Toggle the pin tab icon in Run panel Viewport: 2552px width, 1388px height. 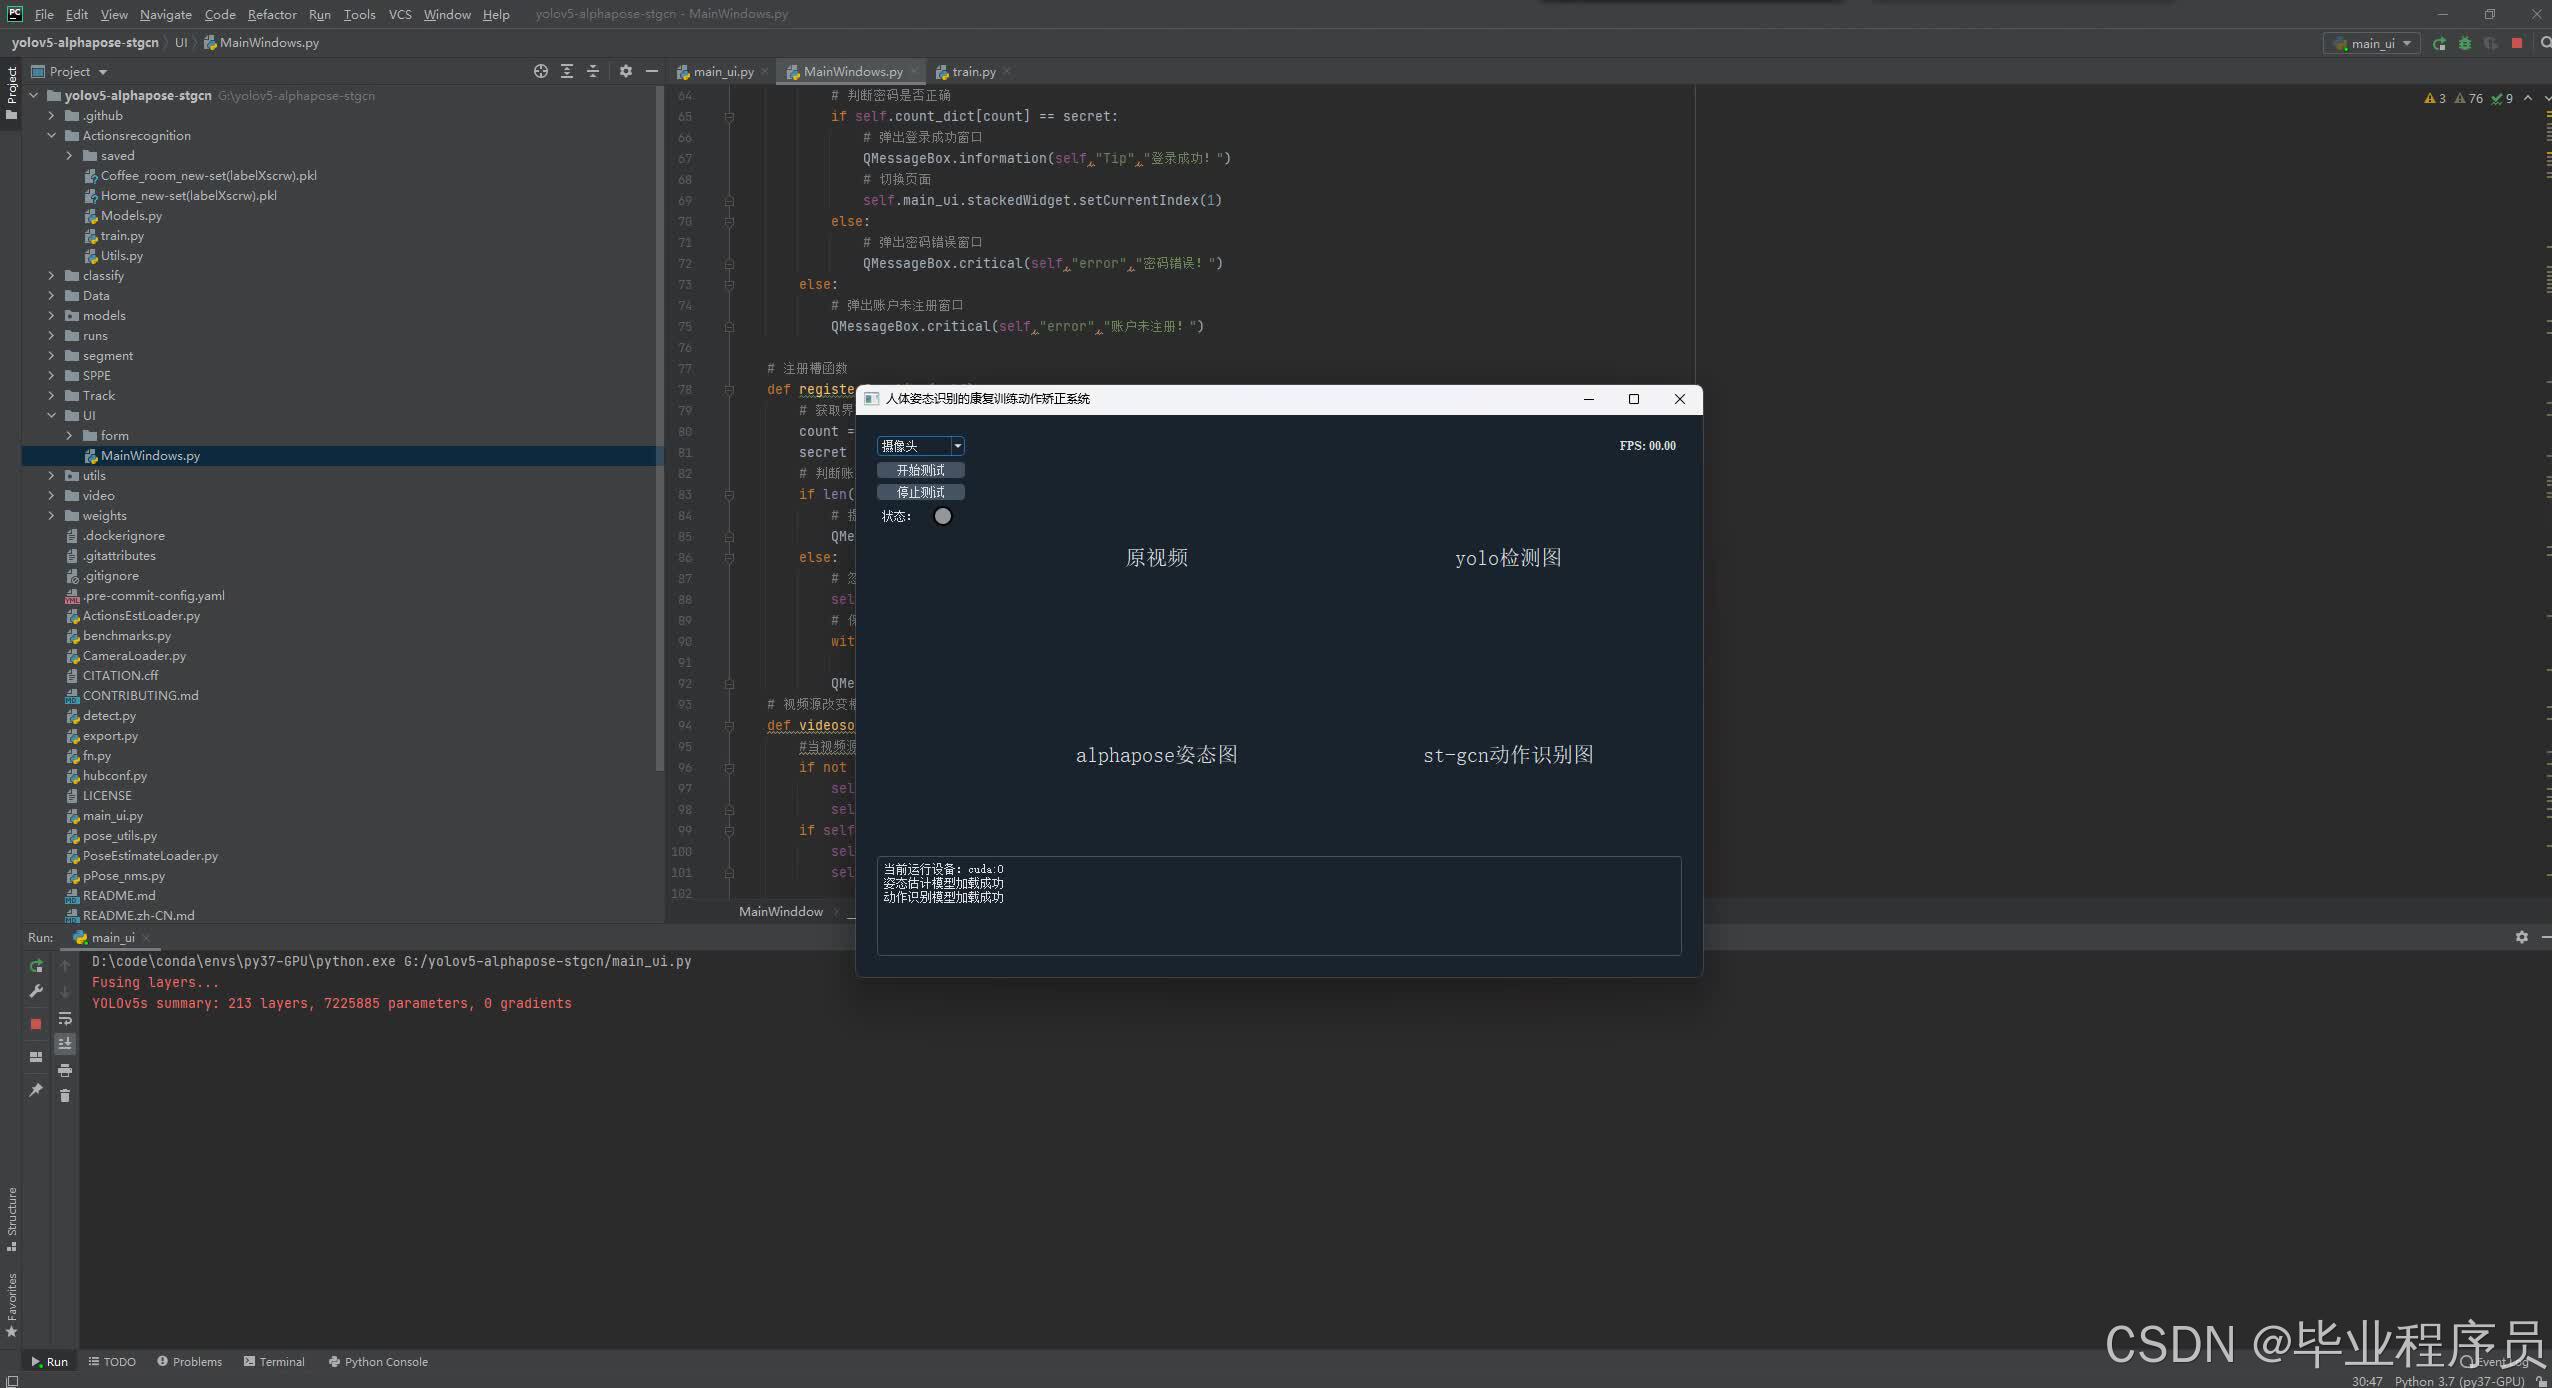tap(36, 1090)
